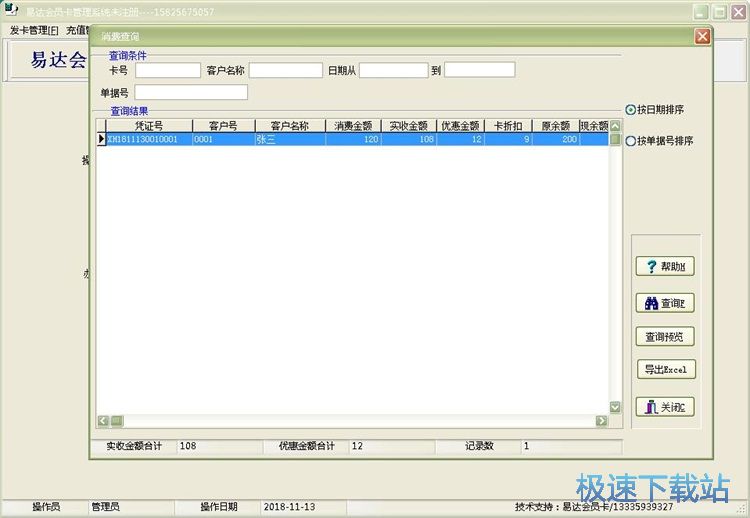Click the 查询 search button
The image size is (750, 518).
pyautogui.click(x=665, y=303)
